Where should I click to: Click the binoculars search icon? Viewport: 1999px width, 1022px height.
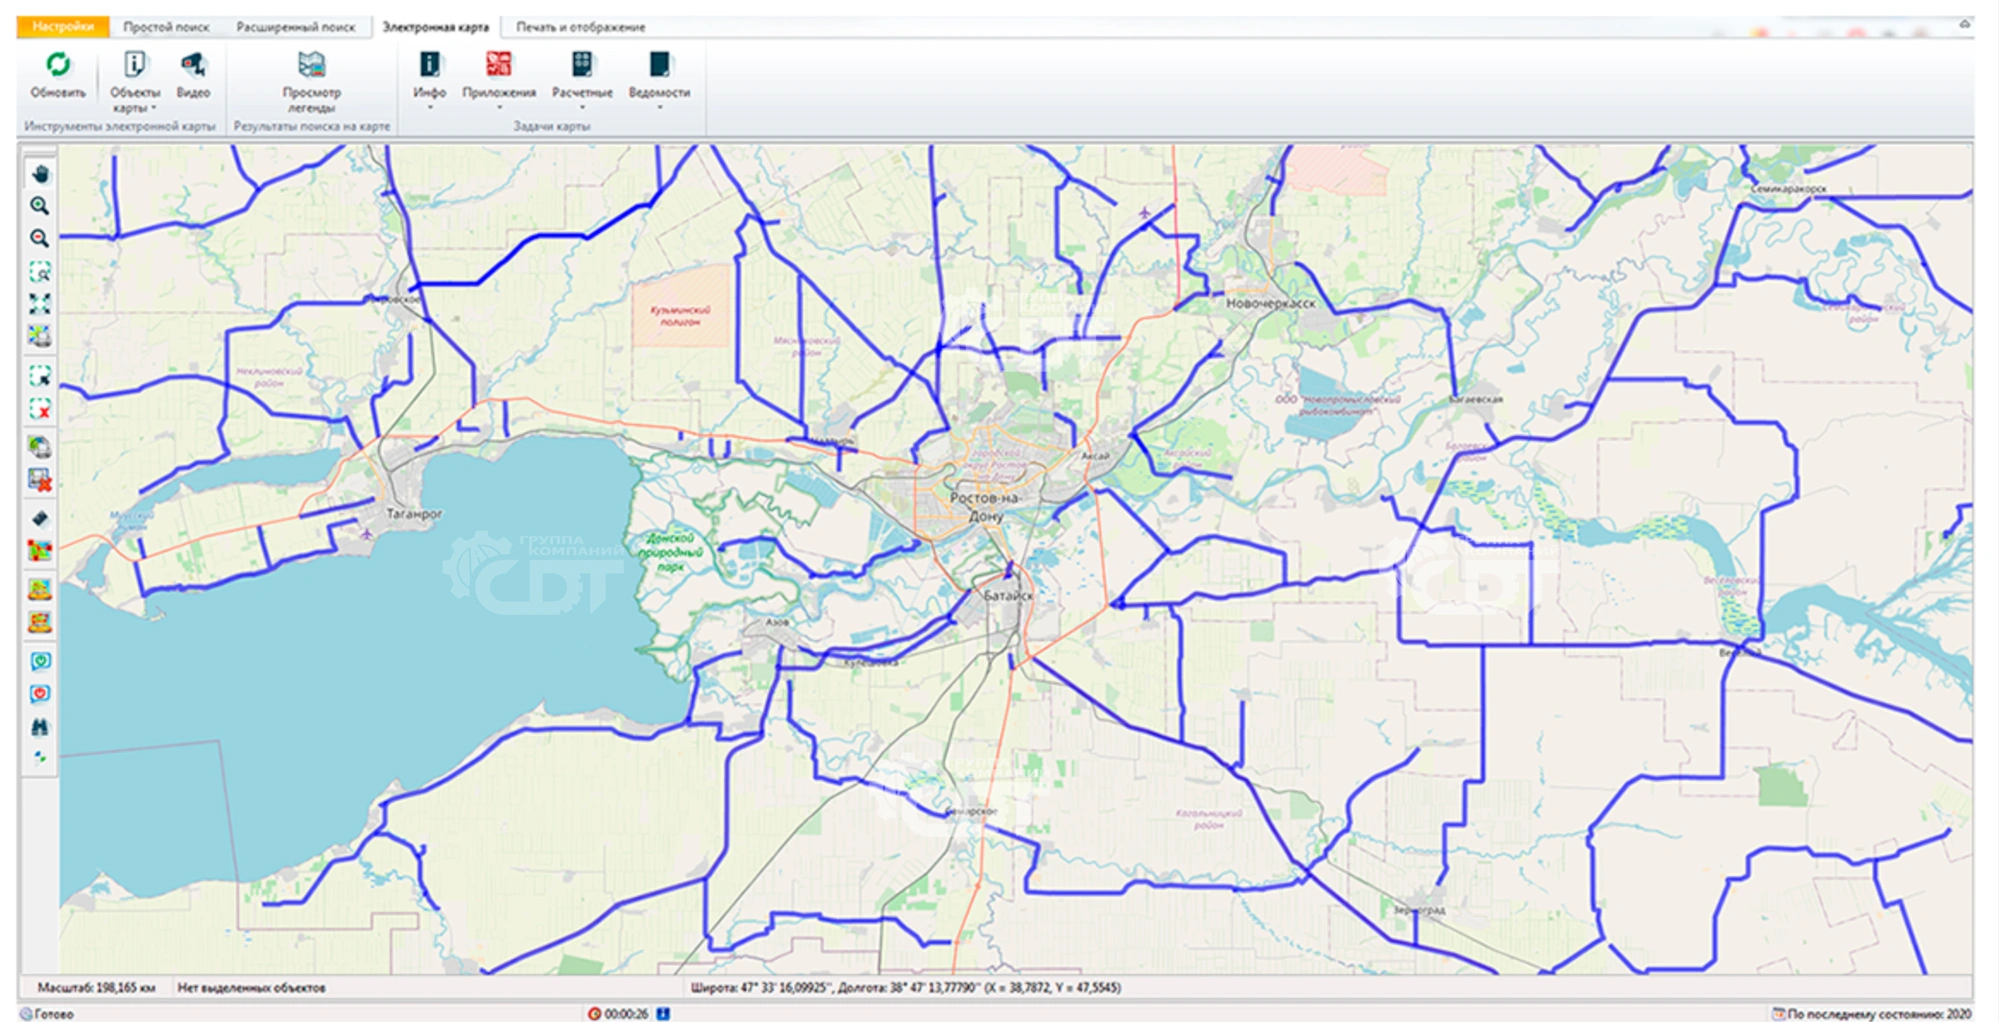(40, 727)
